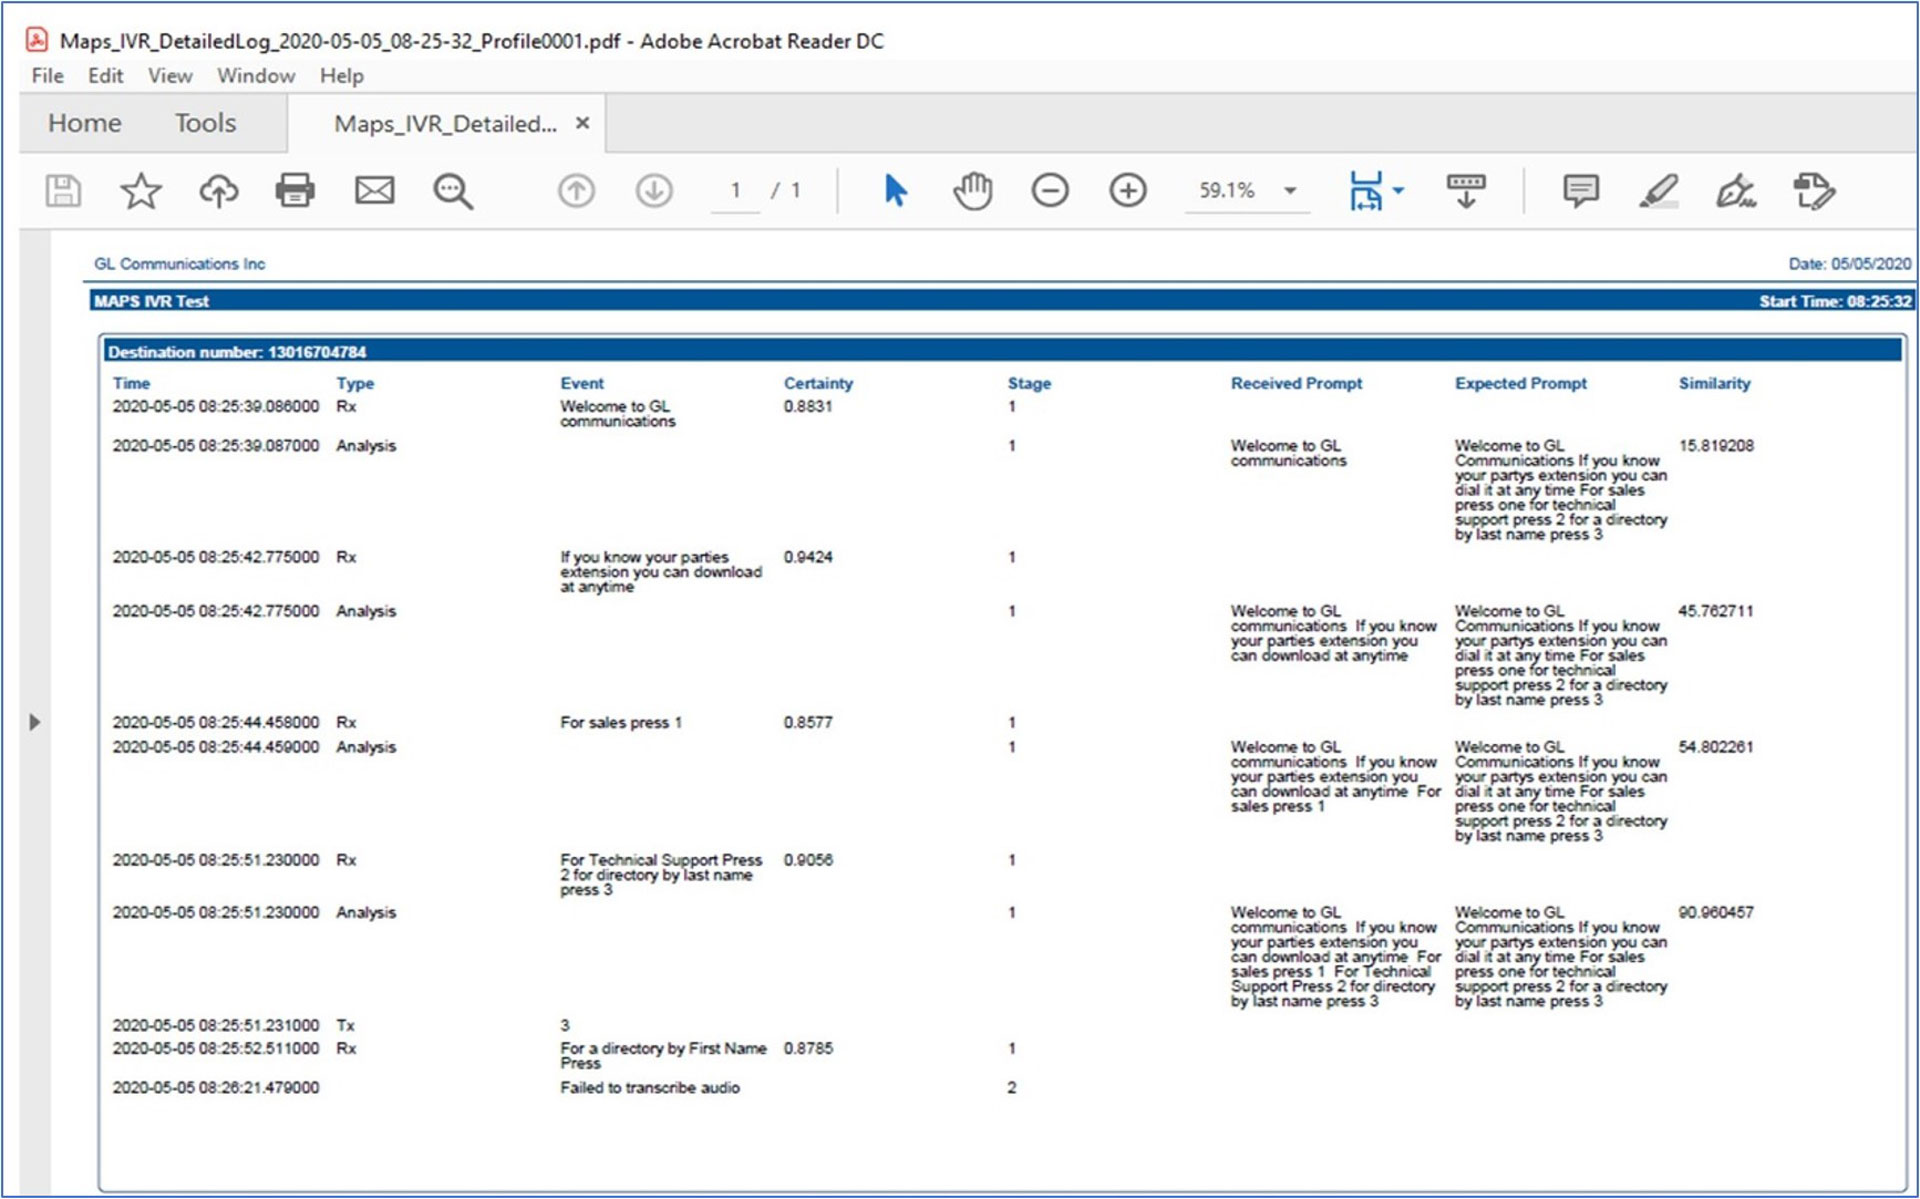
Task: Open the Fill & Sign tool
Action: 1736,190
